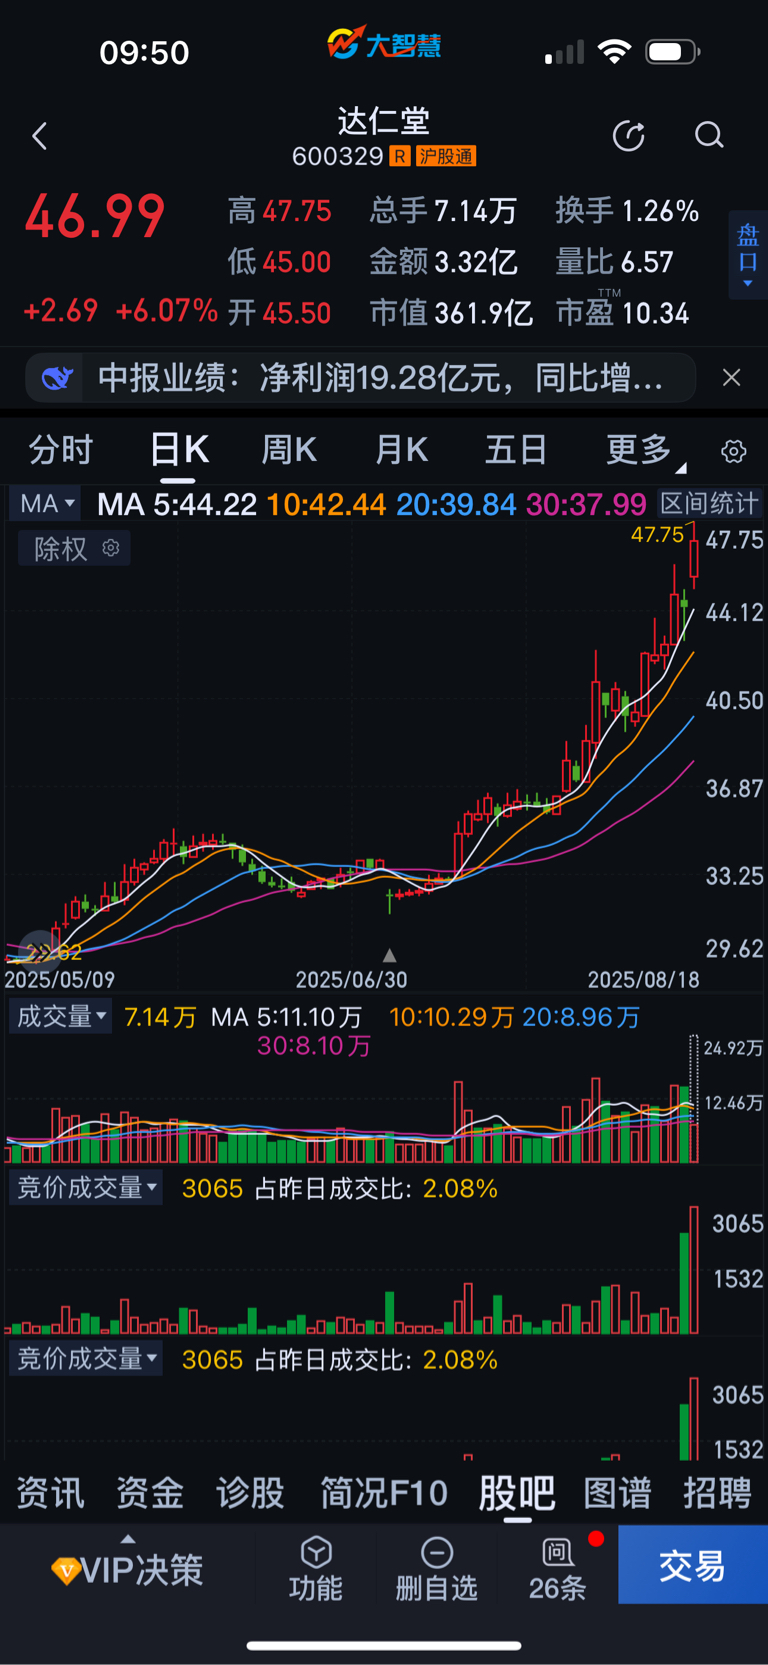The width and height of the screenshot is (768, 1665).
Task: Switch to the 分时 chart tab
Action: coord(60,450)
